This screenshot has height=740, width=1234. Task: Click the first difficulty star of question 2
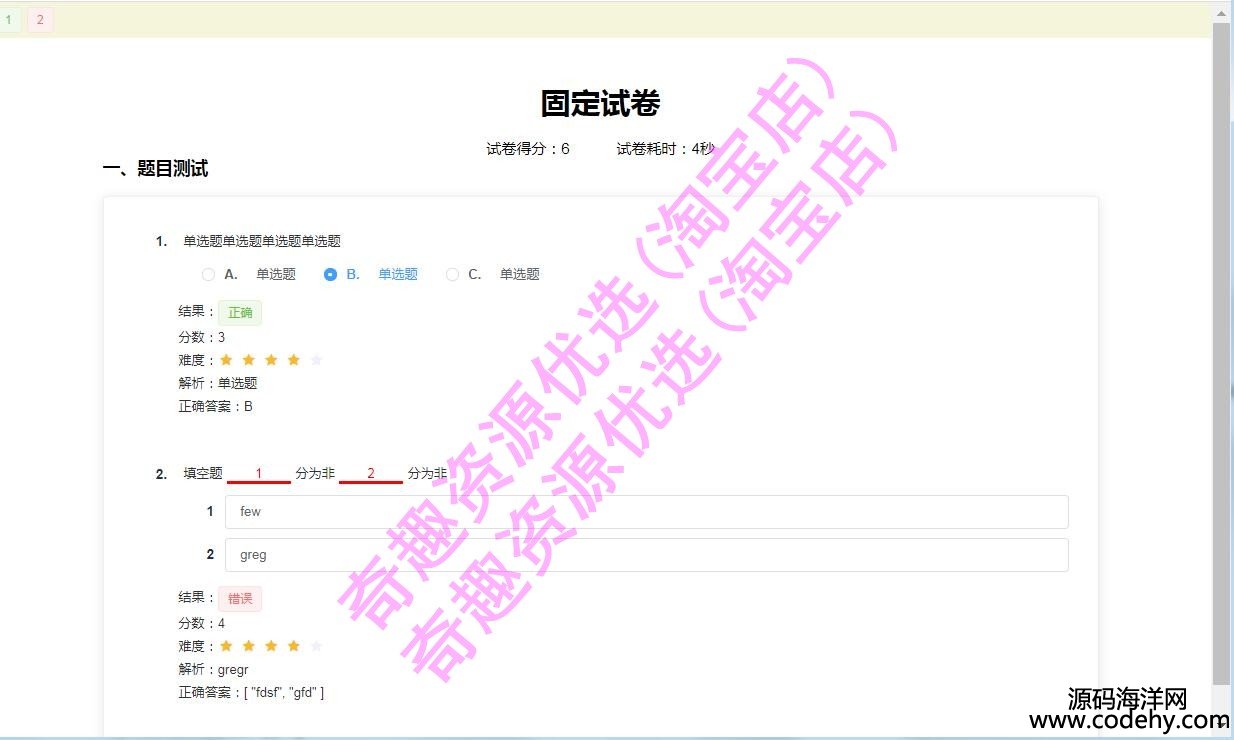226,646
